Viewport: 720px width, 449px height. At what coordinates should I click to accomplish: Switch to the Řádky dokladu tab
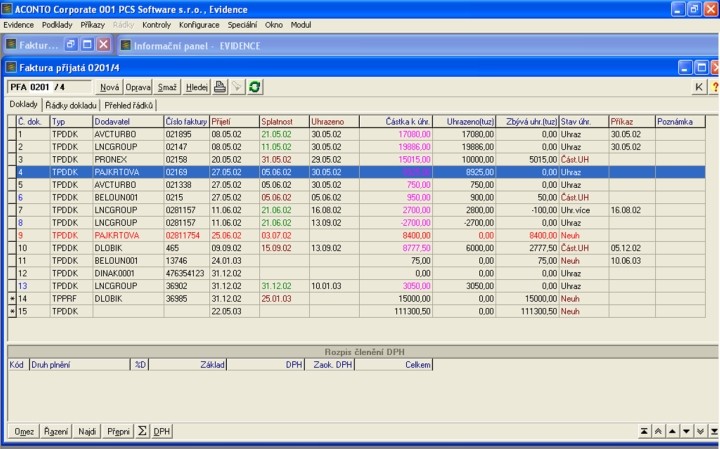point(71,105)
